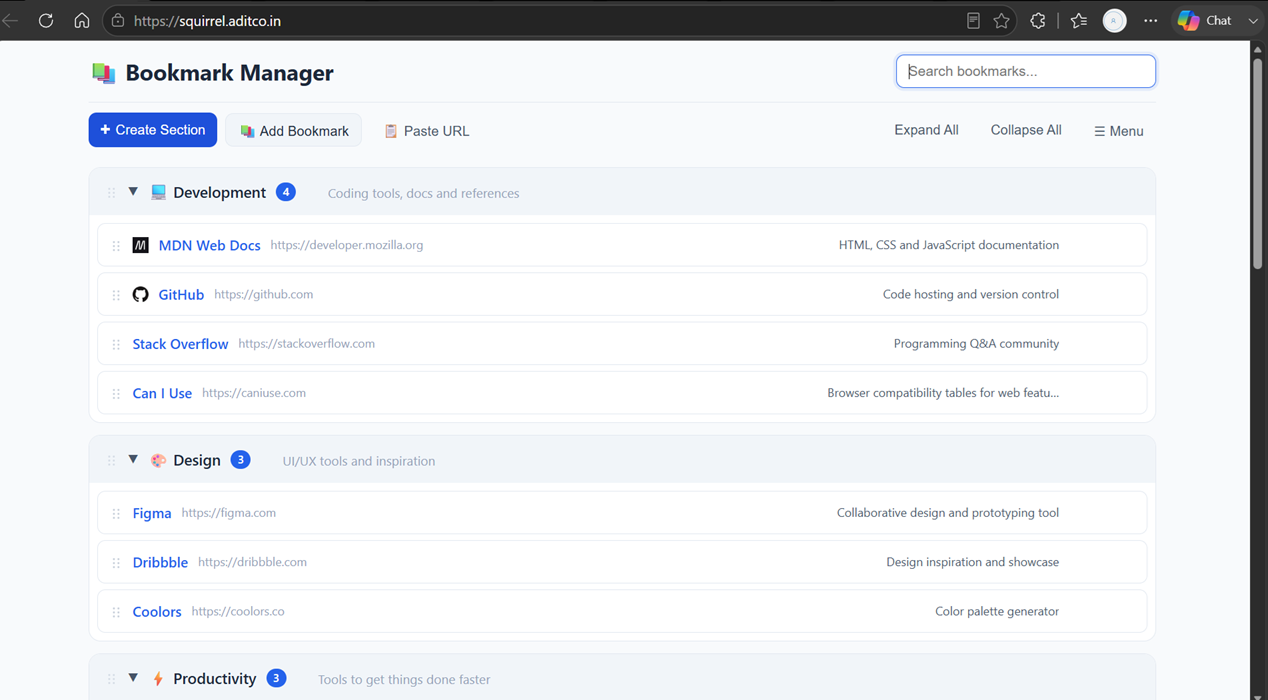Open browser settings and more ellipsis
This screenshot has width=1268, height=700.
pyautogui.click(x=1151, y=20)
